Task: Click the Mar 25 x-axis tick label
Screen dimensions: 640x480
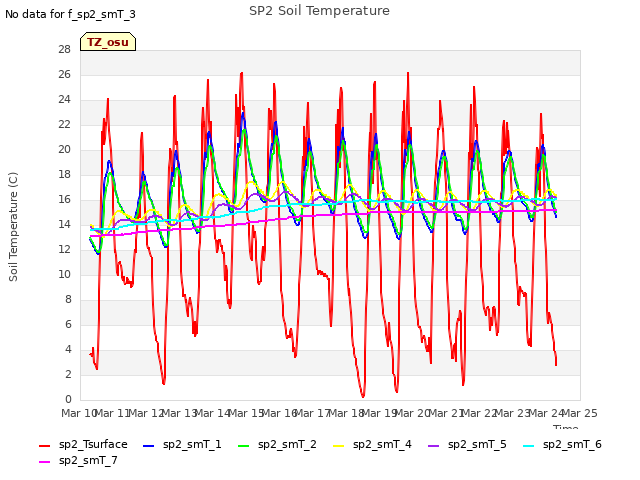Action: (580, 413)
